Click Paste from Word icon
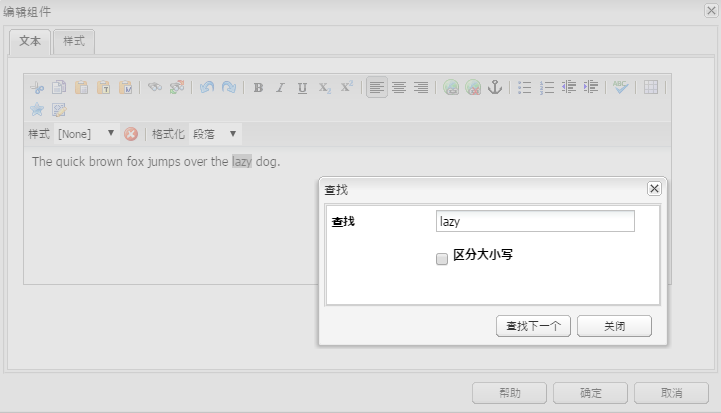721x413 pixels. (126, 87)
